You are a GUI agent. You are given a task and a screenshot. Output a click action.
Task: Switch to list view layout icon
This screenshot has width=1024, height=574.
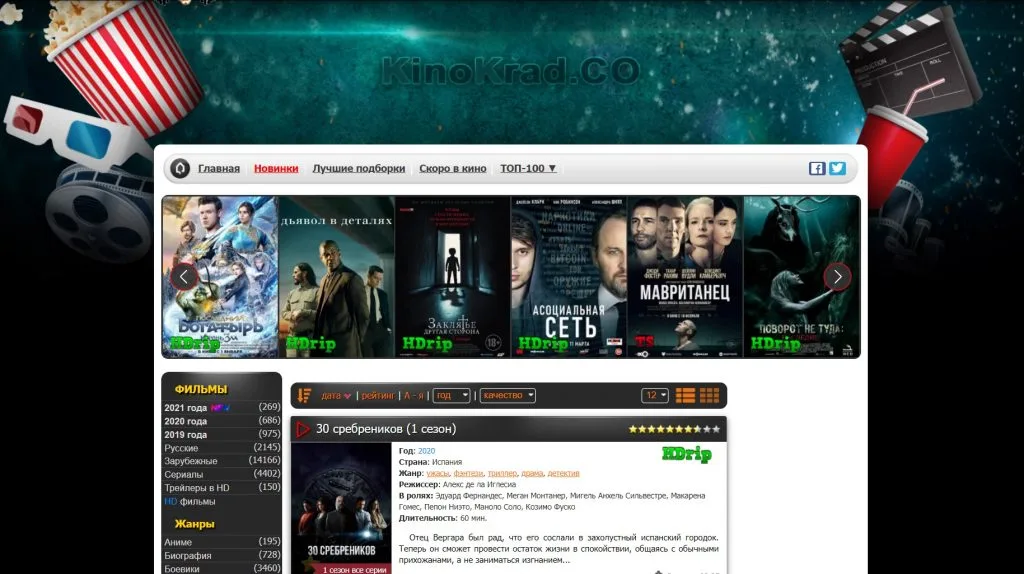click(685, 396)
